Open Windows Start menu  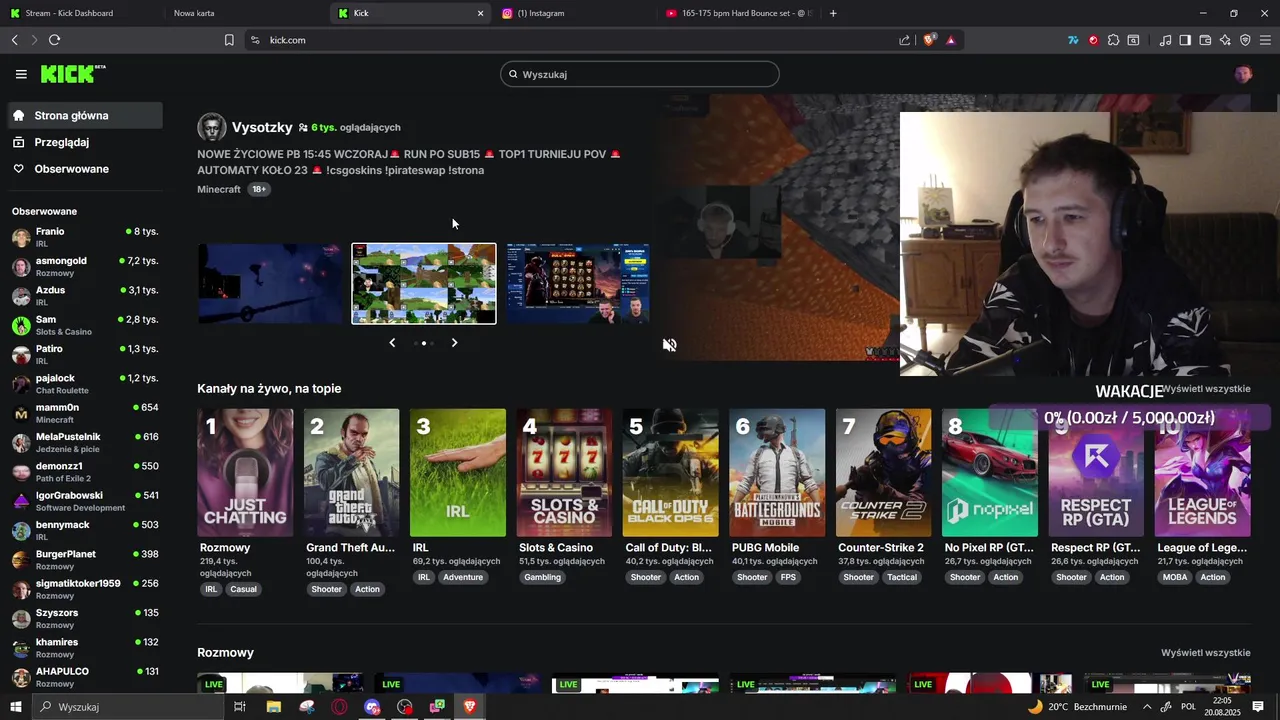tap(15, 707)
